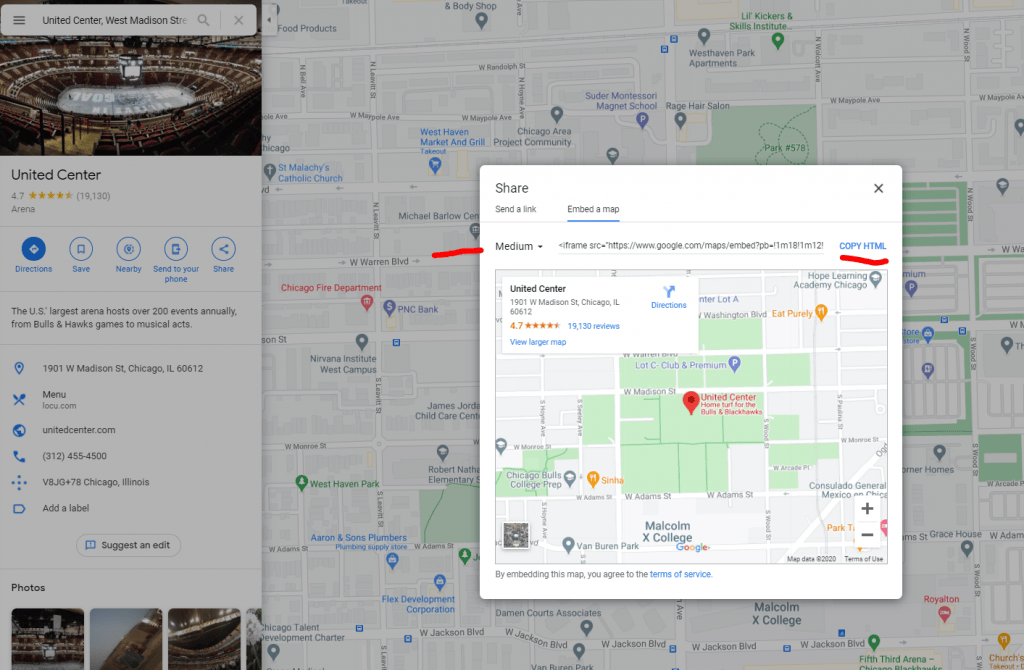Click Damen Courts Associates marker
This screenshot has width=1024, height=670.
coord(586,628)
